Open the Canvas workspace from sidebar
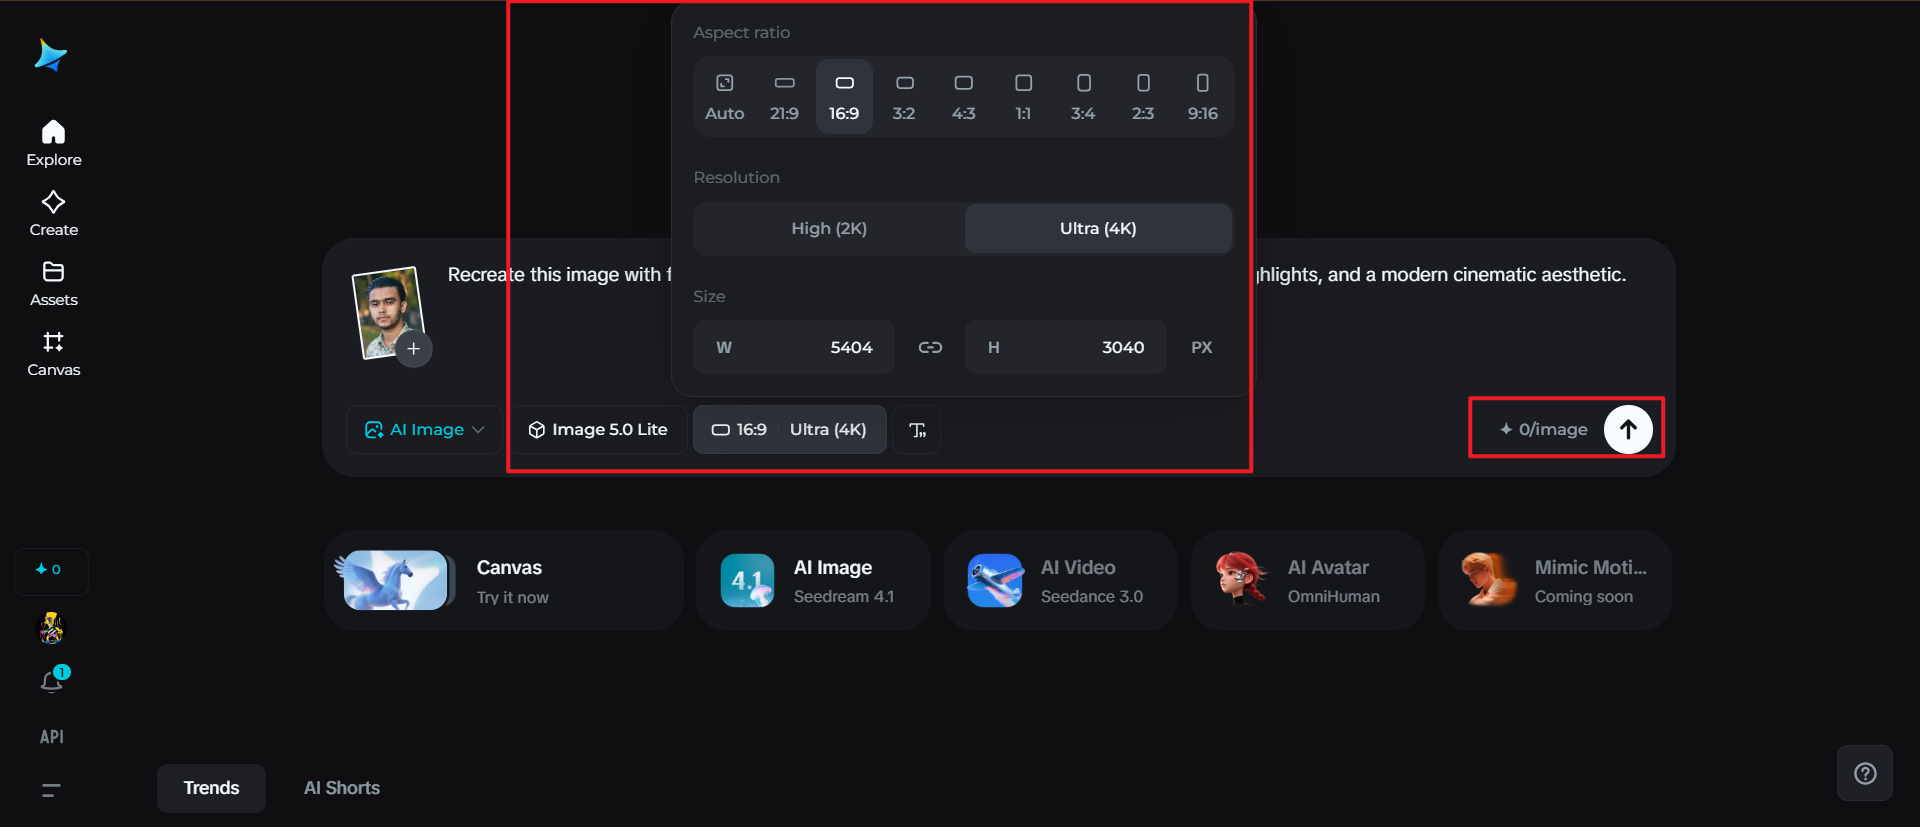 click(x=54, y=354)
